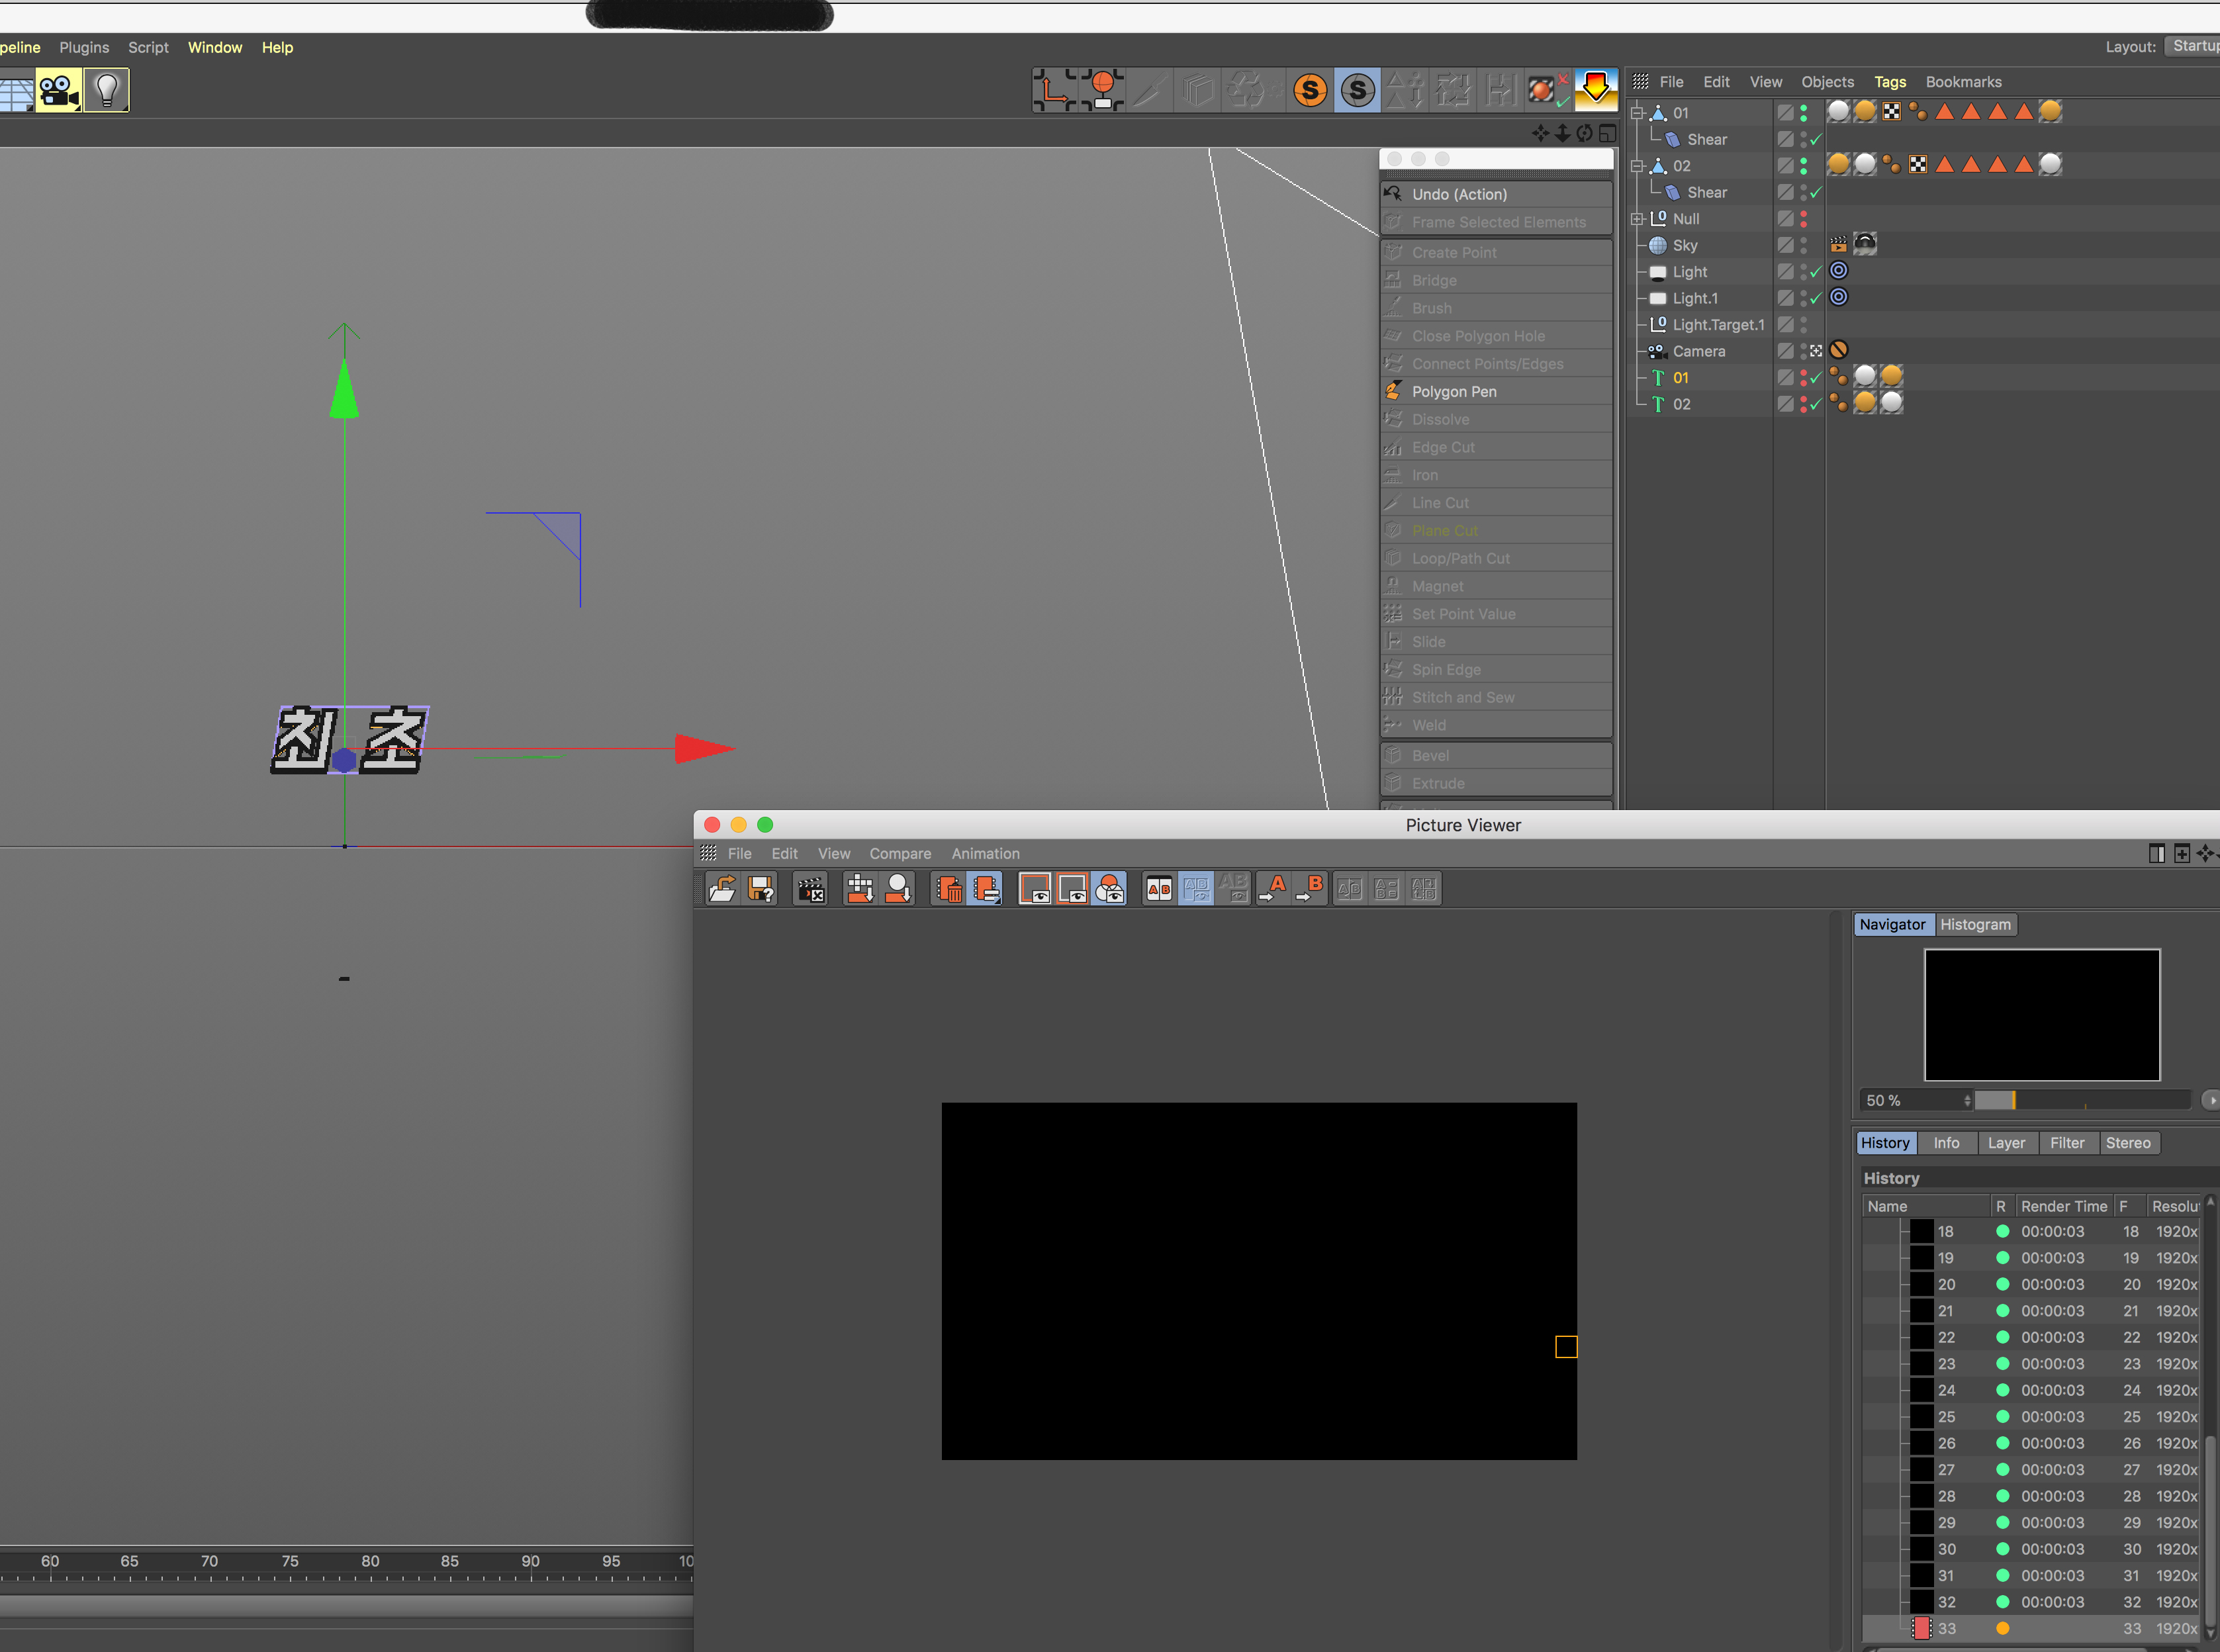
Task: Toggle visibility dots for the Null object
Action: (1803, 218)
